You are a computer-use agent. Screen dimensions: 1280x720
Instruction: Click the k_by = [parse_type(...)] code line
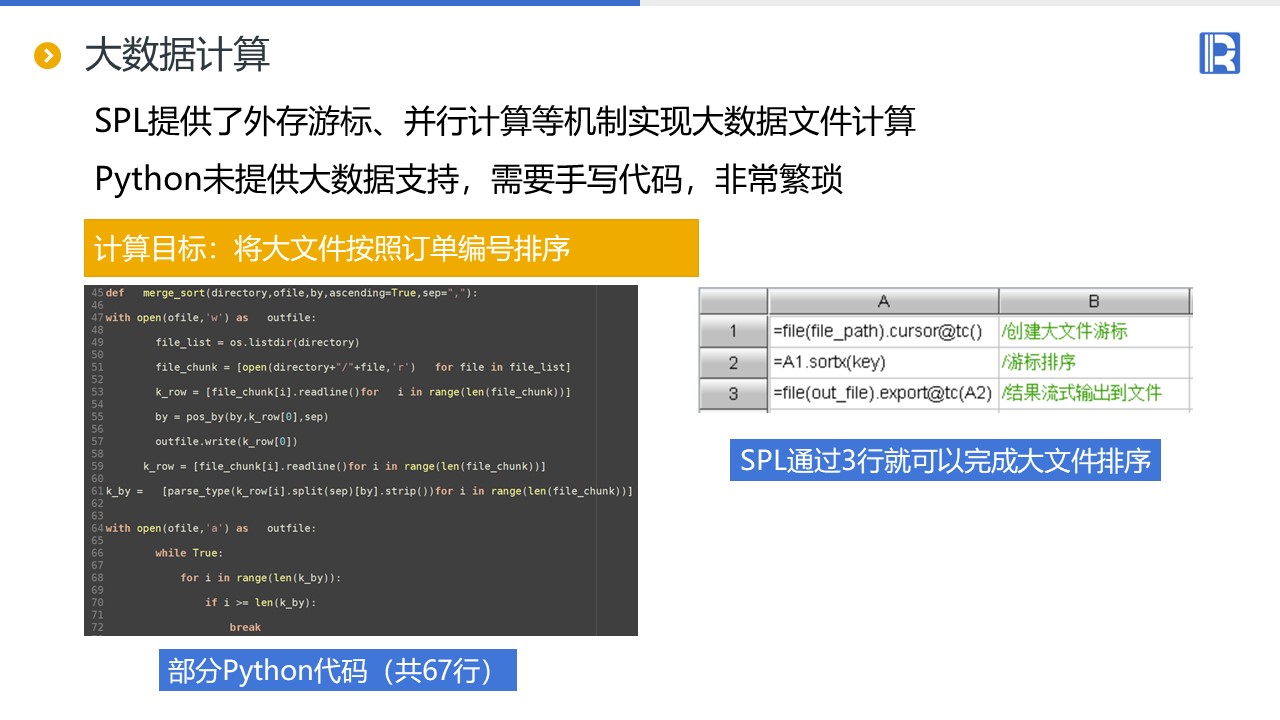369,491
